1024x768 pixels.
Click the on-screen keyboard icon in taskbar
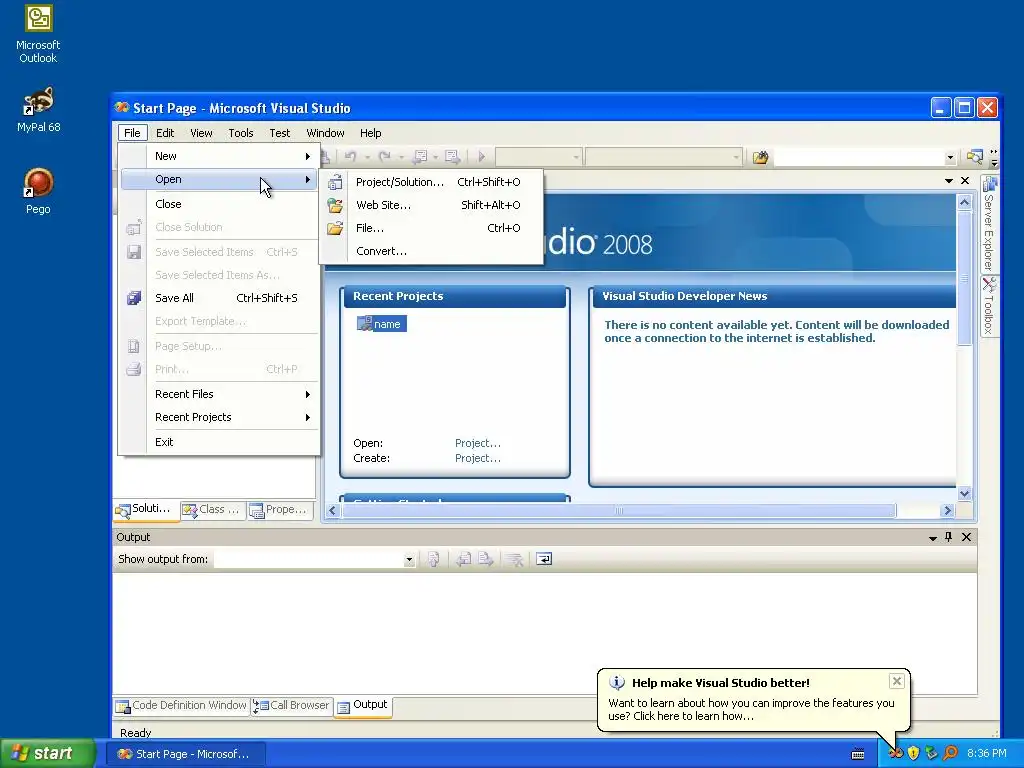click(858, 754)
